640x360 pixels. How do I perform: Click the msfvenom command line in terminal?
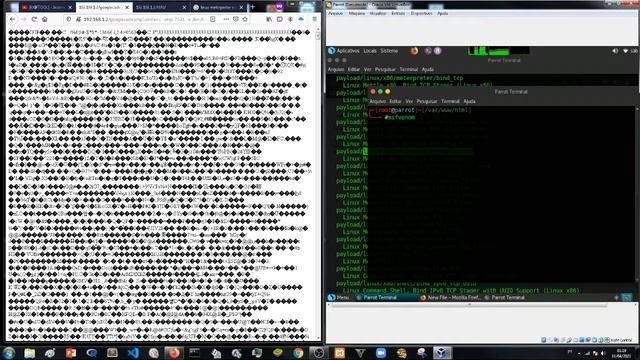[x=400, y=118]
